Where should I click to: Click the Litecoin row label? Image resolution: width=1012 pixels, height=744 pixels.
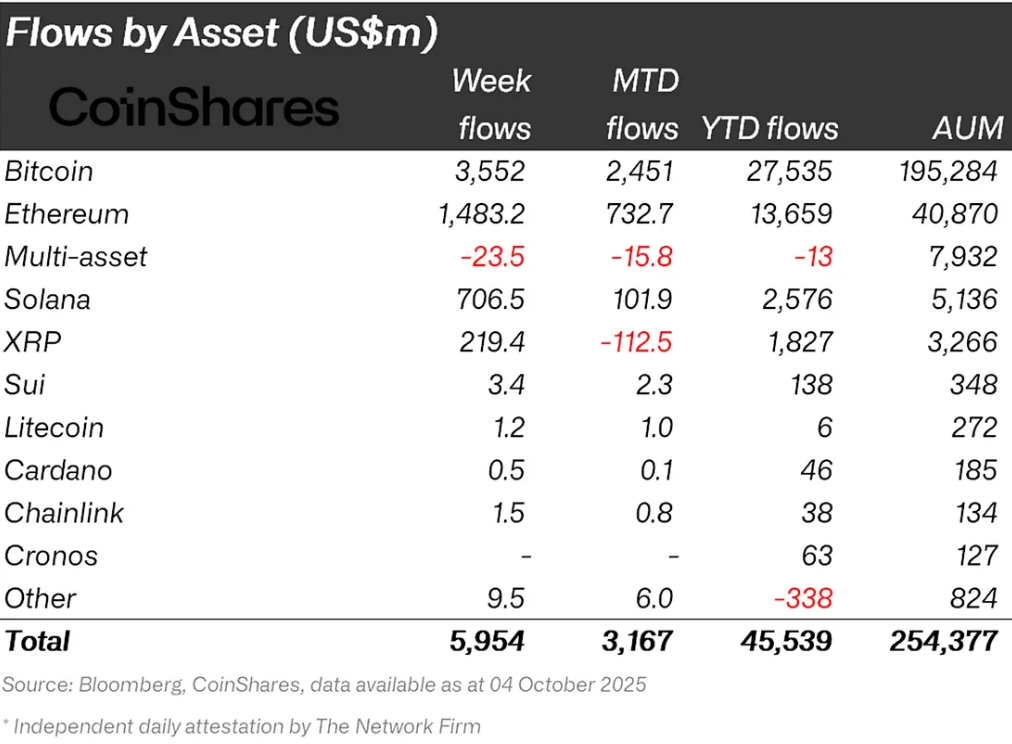point(54,428)
